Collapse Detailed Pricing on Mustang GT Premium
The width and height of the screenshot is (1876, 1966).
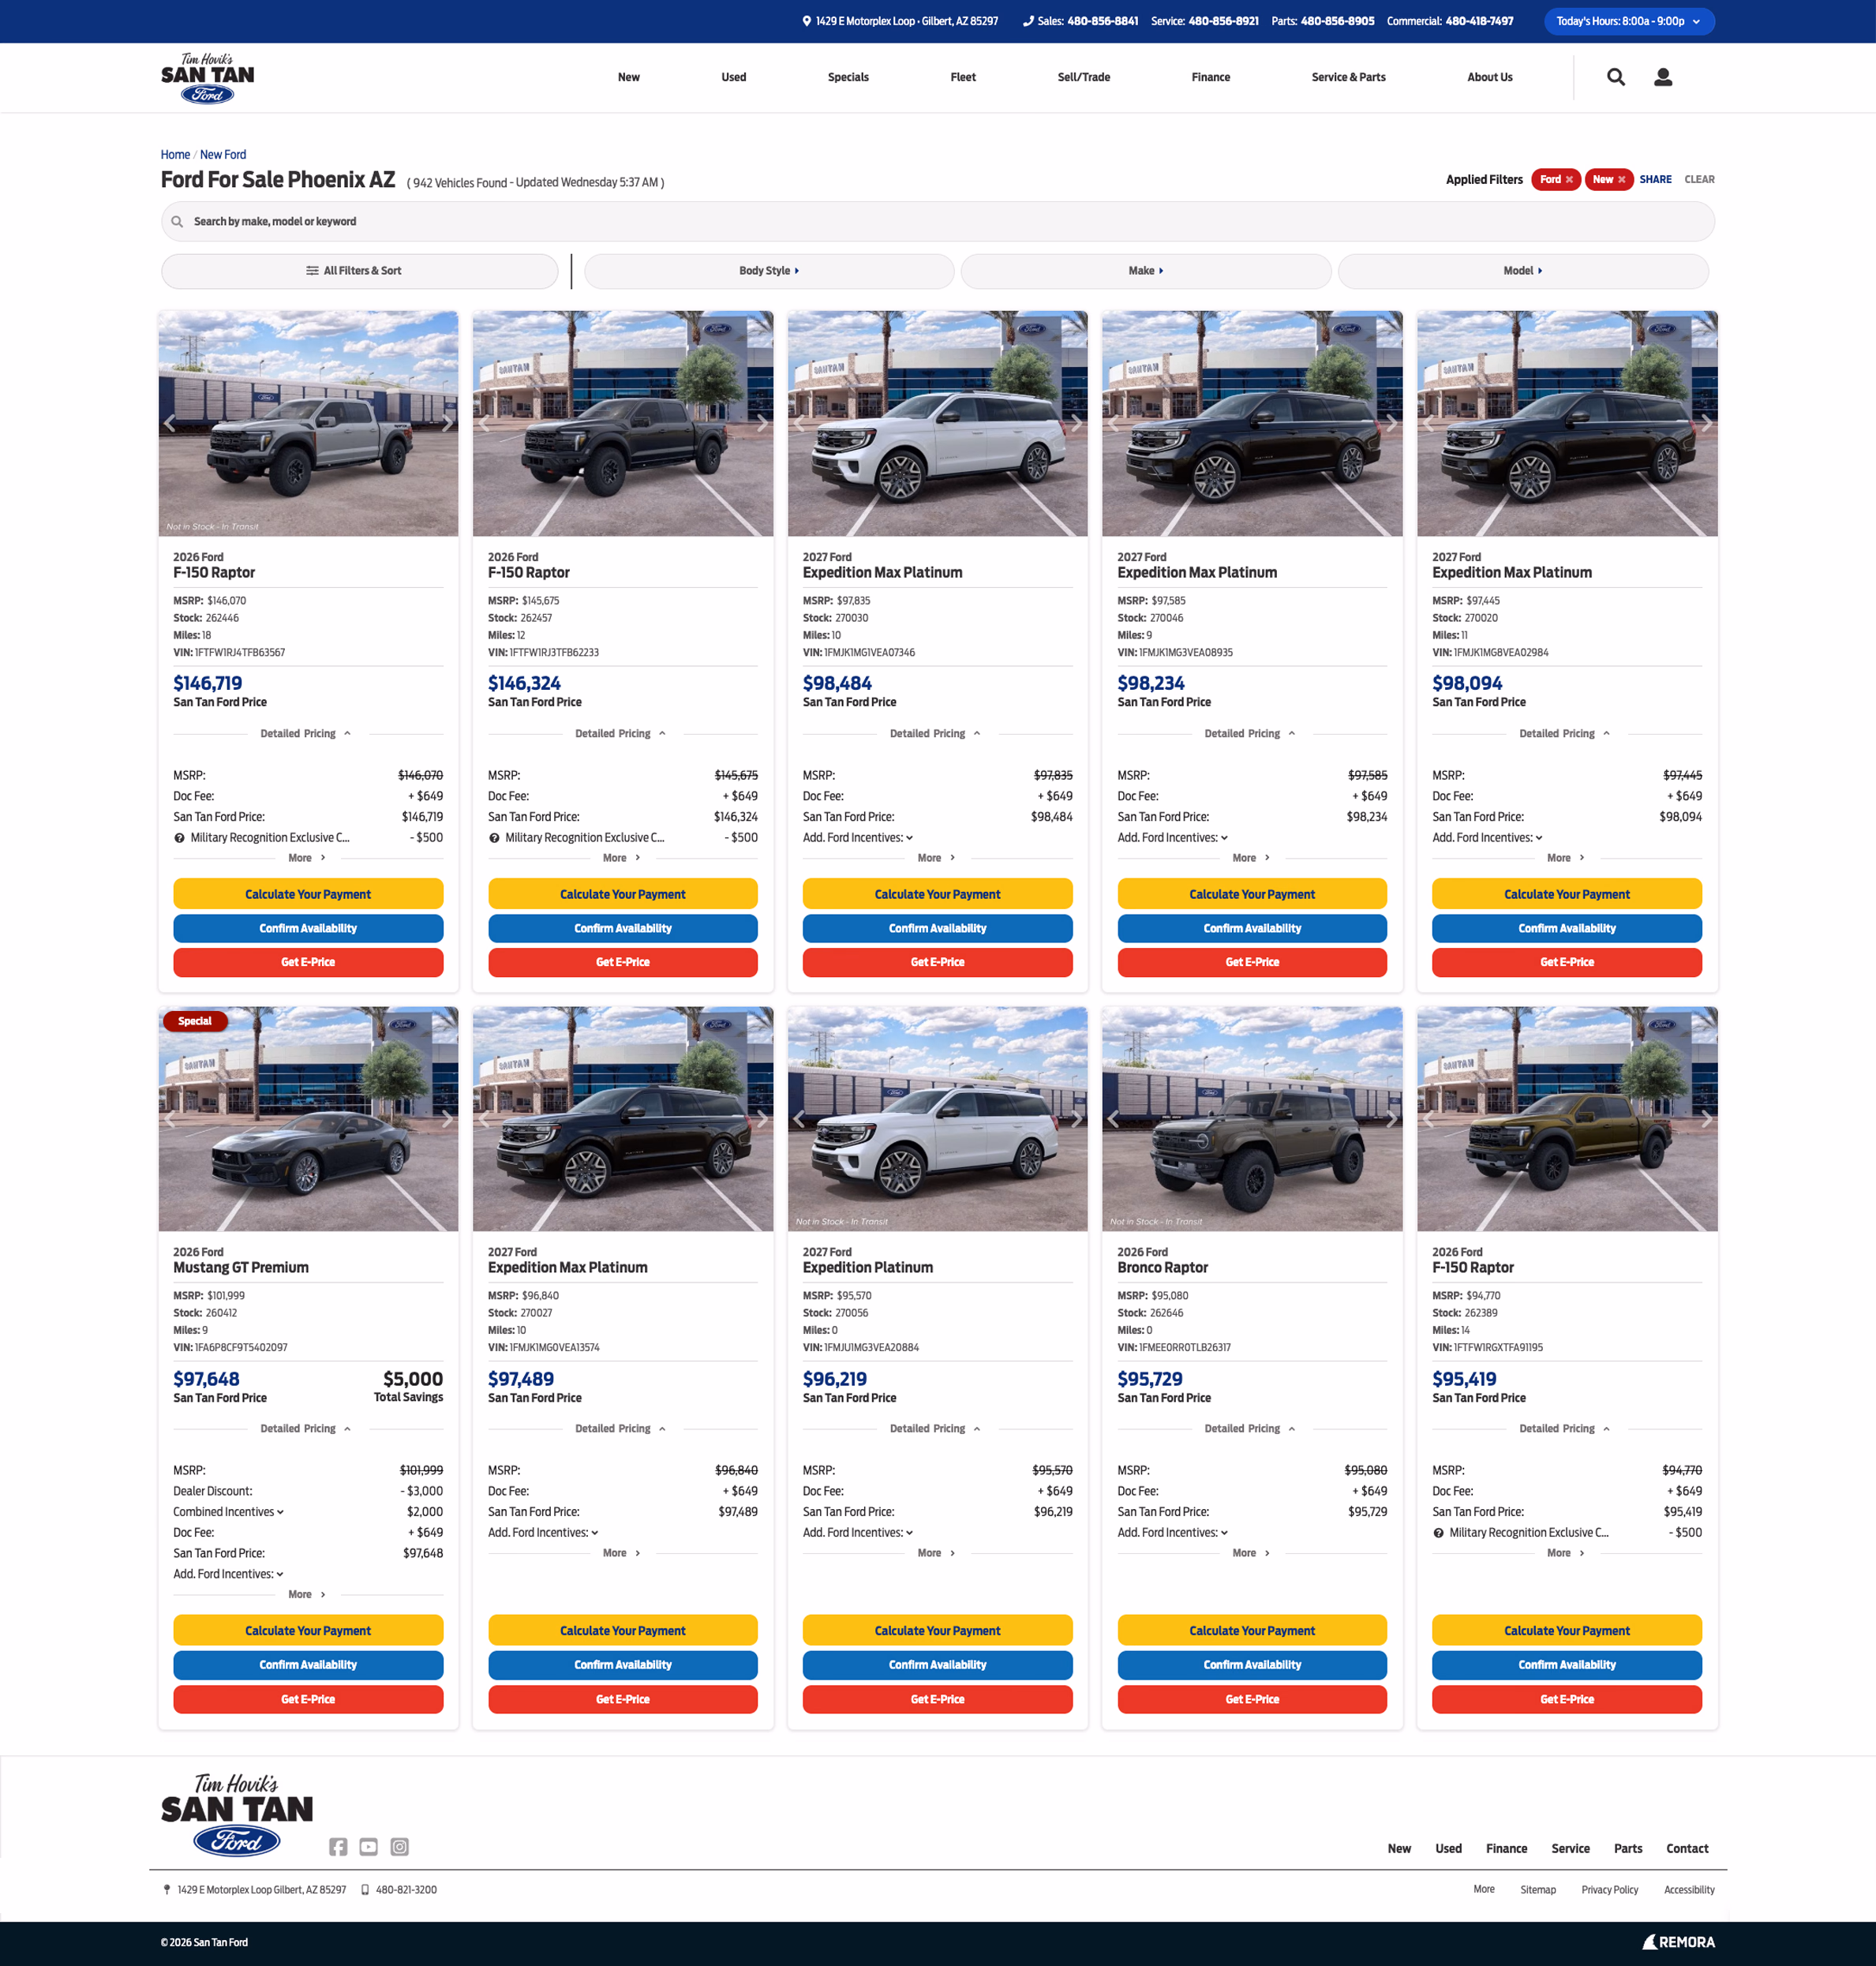tap(307, 1429)
